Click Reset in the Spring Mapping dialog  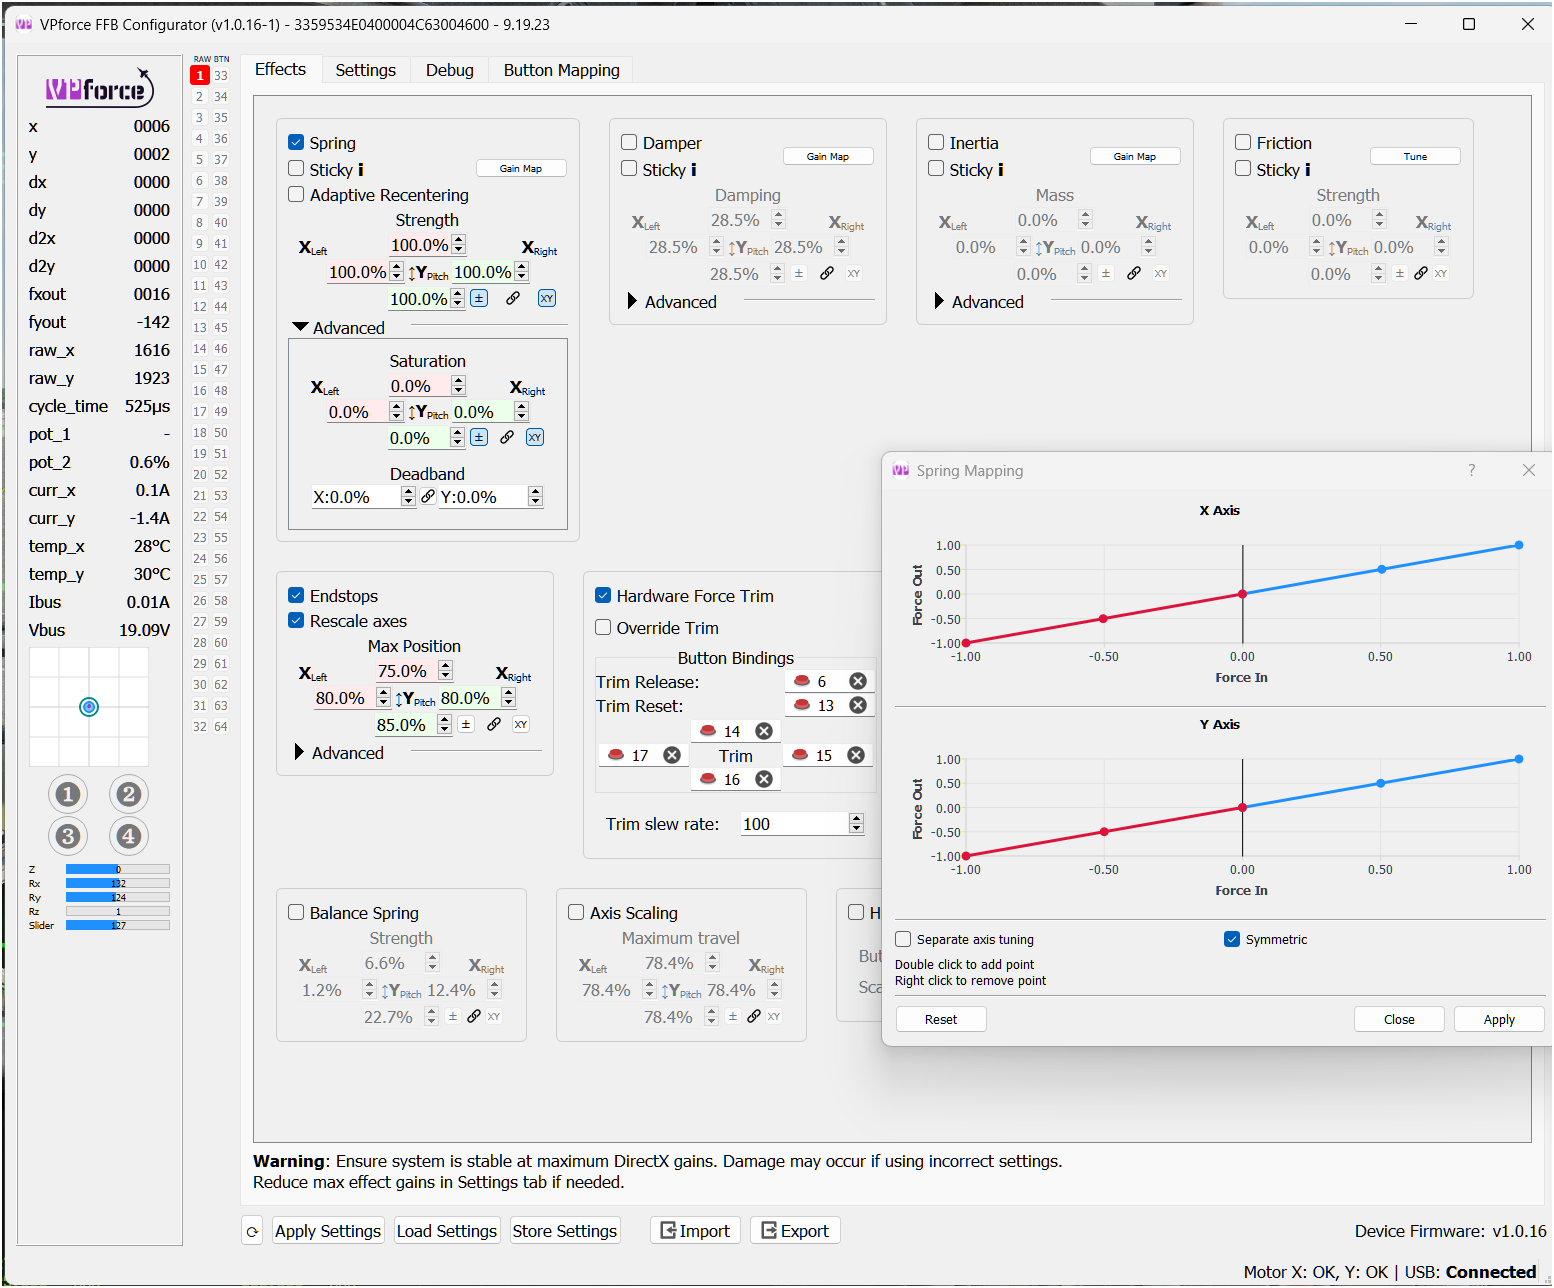point(941,1019)
